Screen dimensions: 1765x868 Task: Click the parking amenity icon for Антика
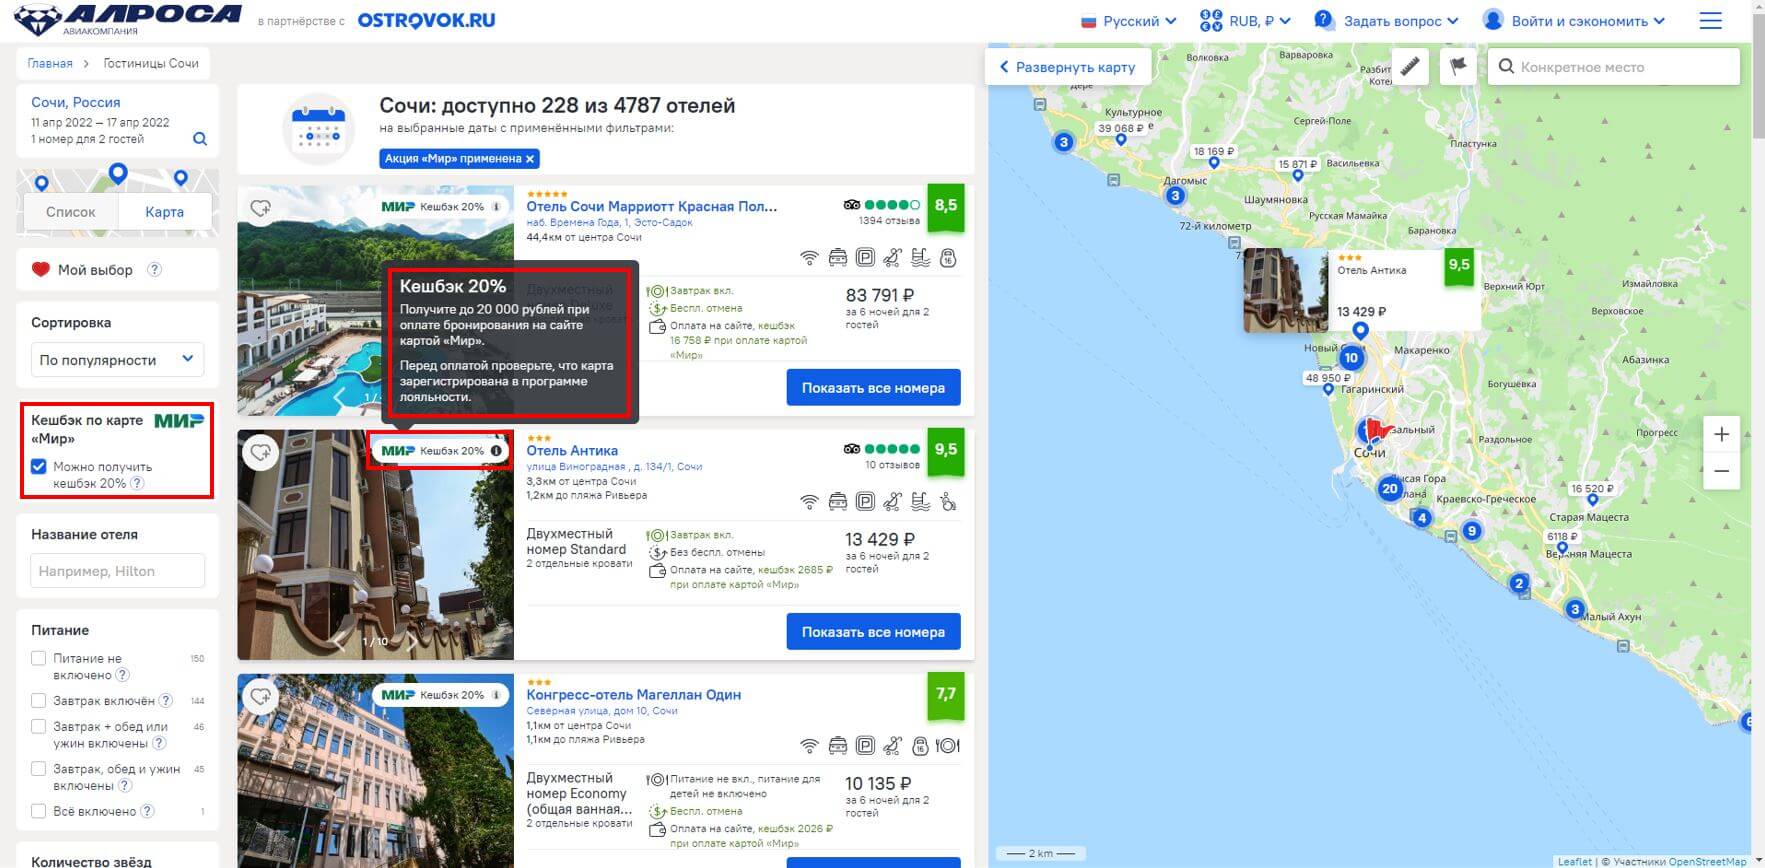865,502
